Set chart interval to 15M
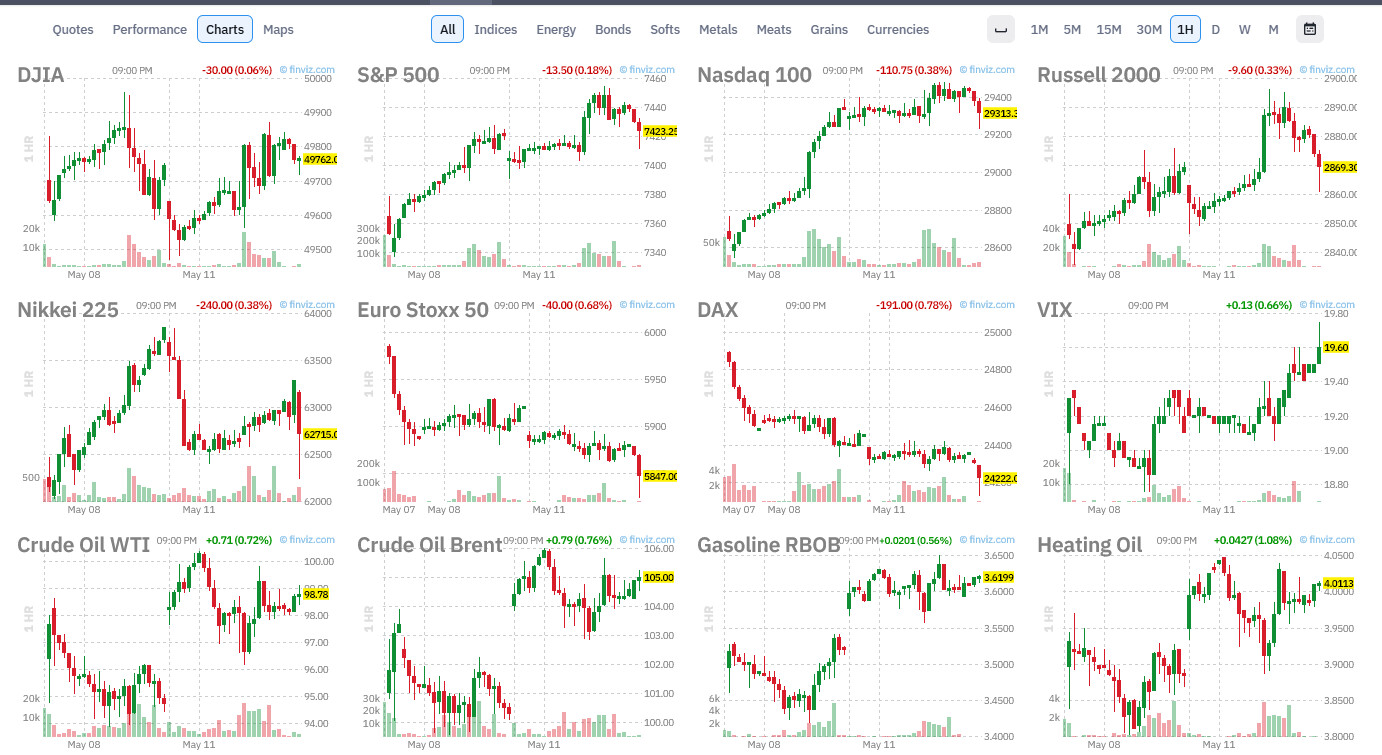 coord(1109,29)
